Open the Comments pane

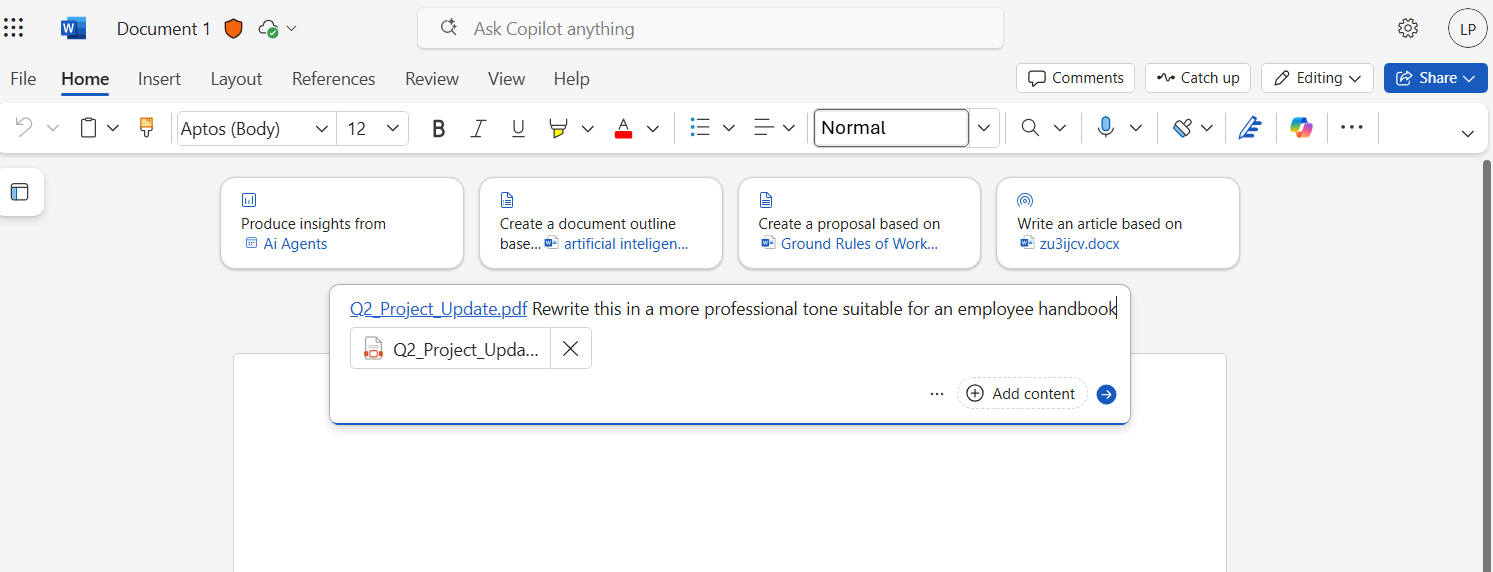point(1076,78)
